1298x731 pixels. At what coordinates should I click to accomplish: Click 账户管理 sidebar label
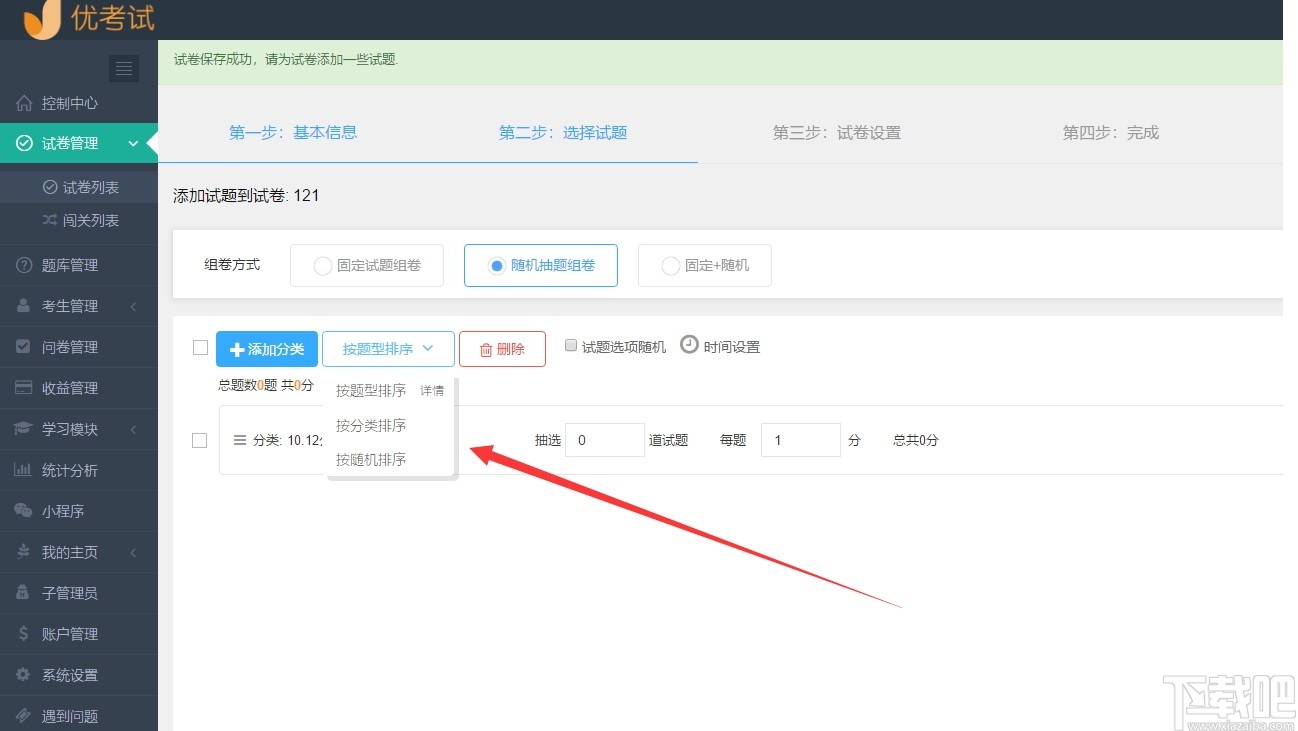point(70,634)
